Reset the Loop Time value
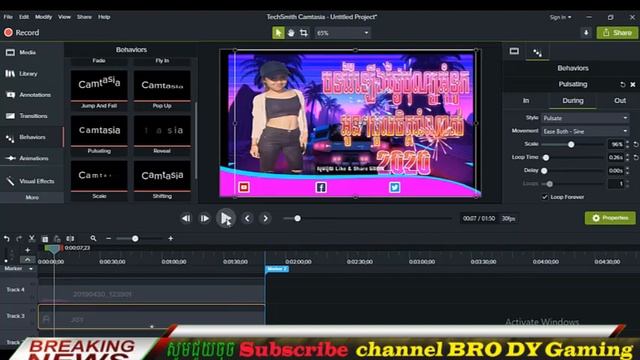 coord(636,158)
